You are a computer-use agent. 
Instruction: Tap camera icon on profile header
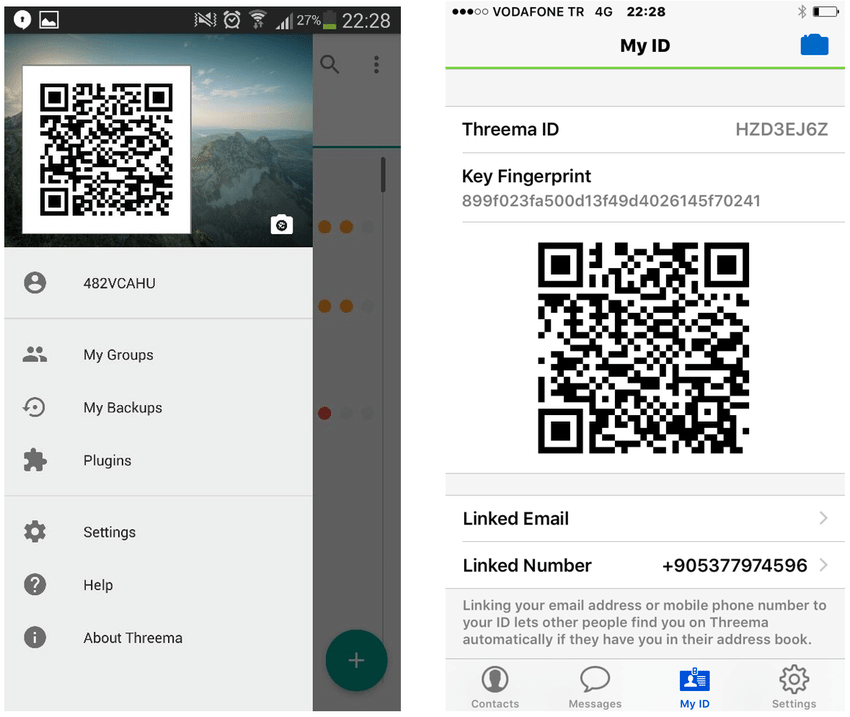pyautogui.click(x=282, y=225)
